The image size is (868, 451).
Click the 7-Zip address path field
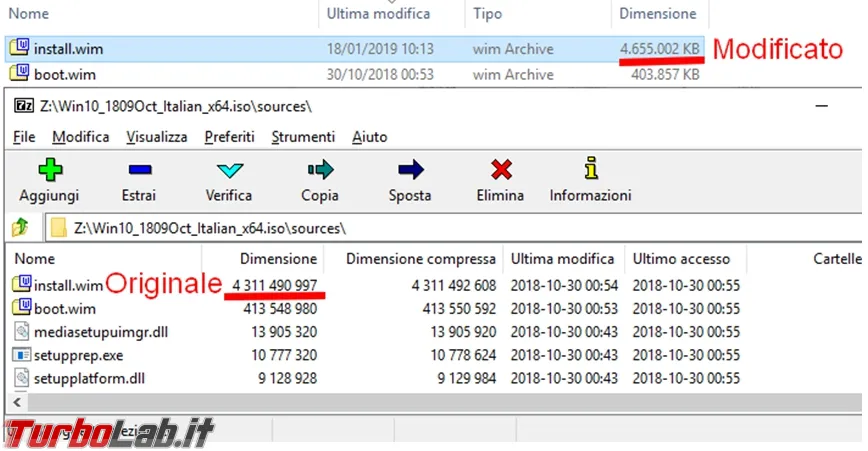pos(454,228)
